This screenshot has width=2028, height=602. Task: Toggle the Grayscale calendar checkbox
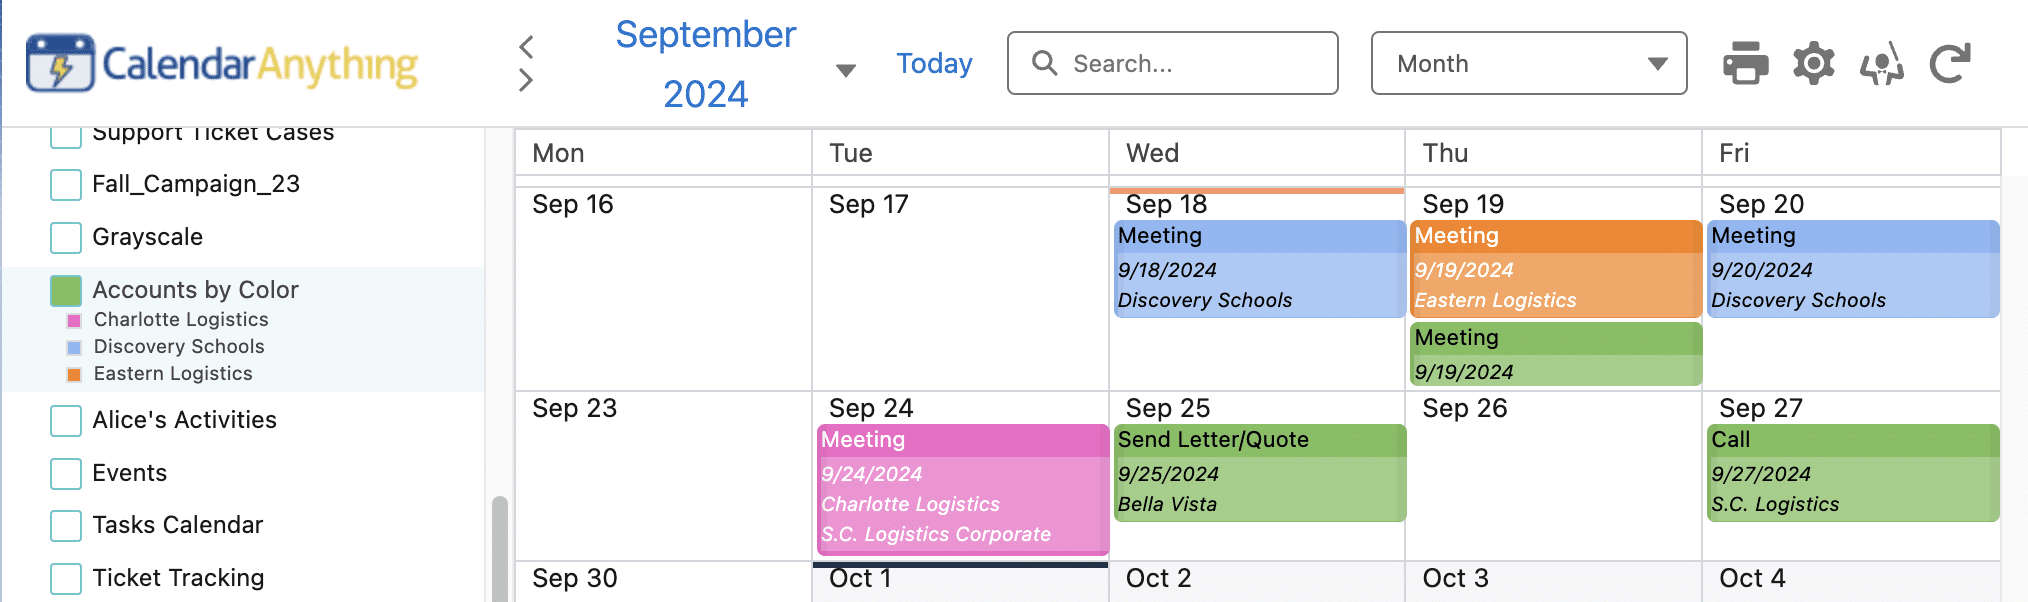pyautogui.click(x=66, y=238)
